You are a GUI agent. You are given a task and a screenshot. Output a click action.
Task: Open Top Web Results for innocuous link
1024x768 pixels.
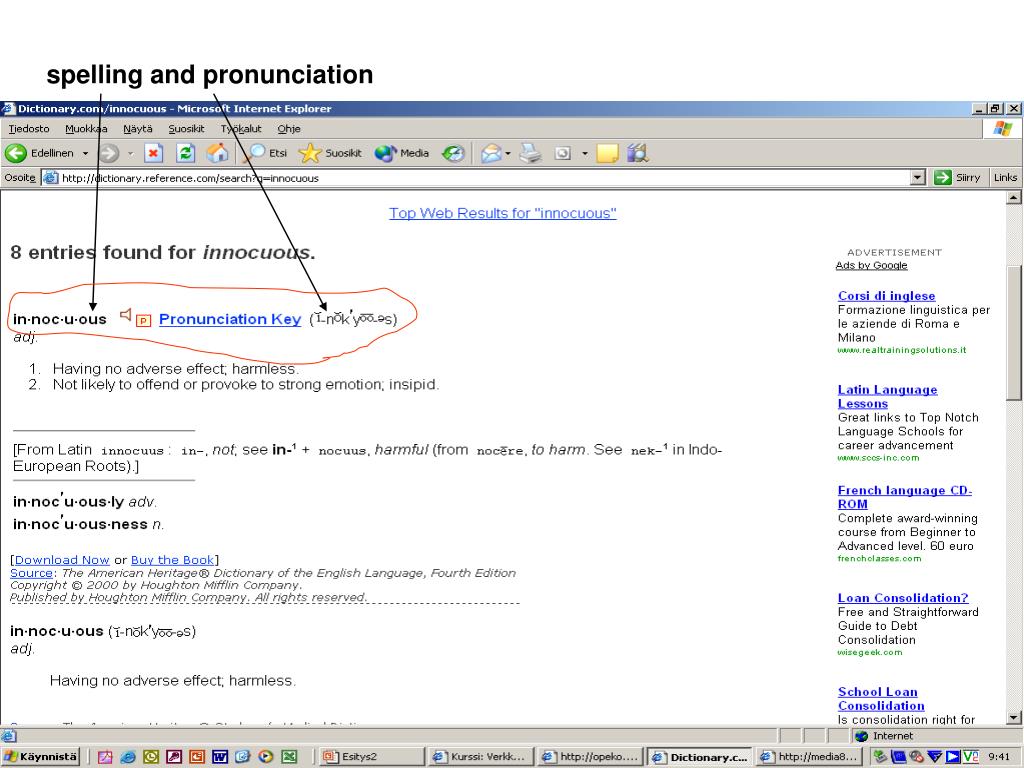(x=503, y=213)
